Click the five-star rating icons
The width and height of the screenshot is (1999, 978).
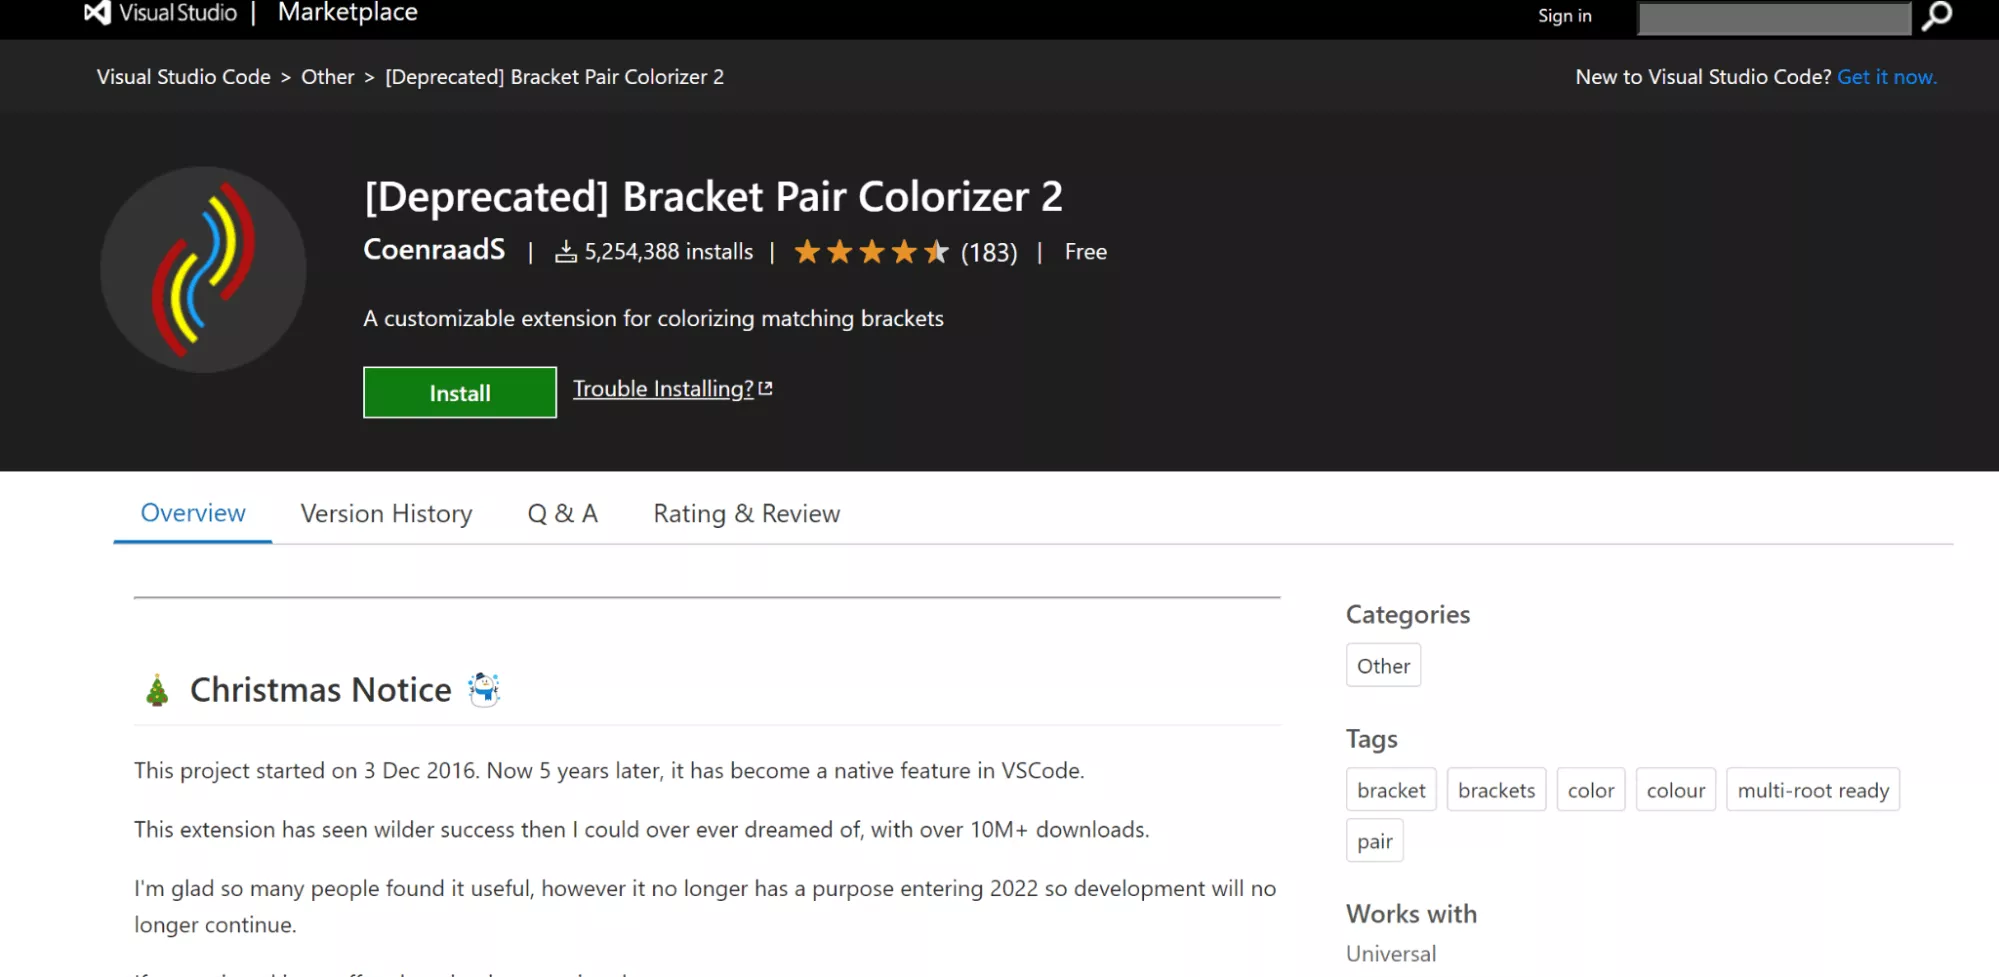pos(871,252)
